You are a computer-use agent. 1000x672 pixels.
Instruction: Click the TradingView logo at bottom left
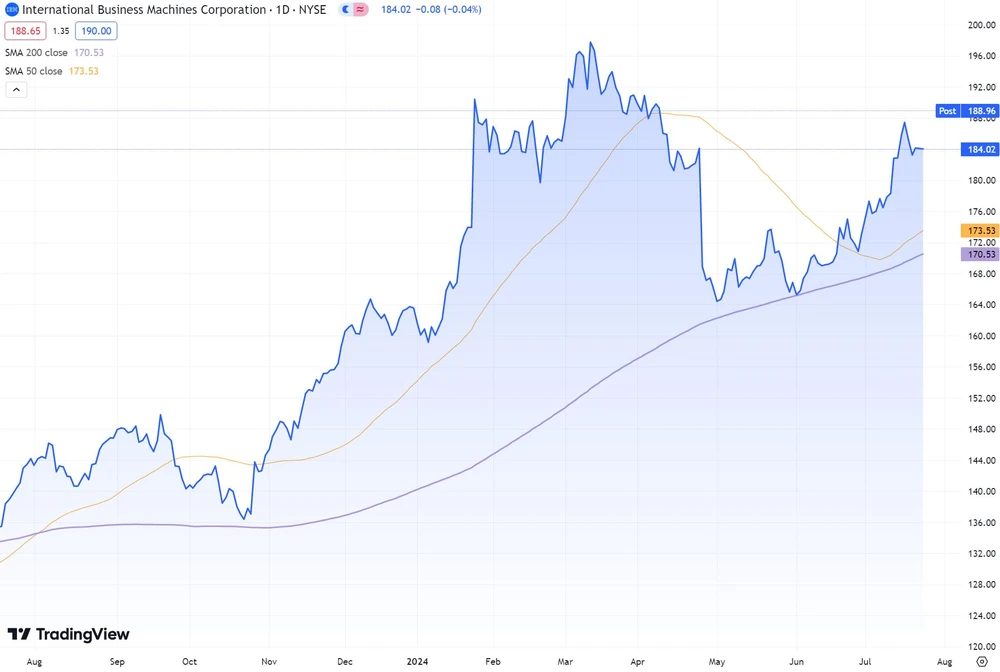[x=70, y=634]
